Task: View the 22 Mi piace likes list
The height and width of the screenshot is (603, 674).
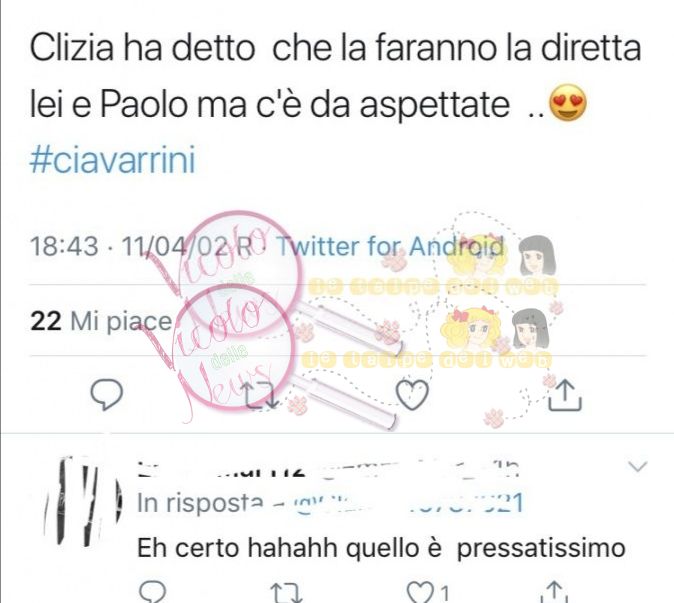Action: click(x=101, y=321)
